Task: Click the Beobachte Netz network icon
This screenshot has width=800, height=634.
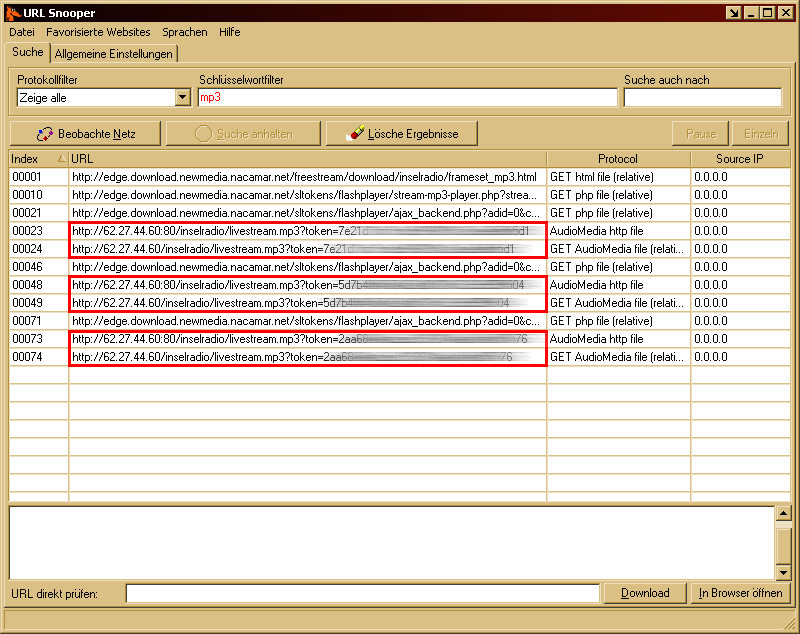Action: (x=45, y=134)
